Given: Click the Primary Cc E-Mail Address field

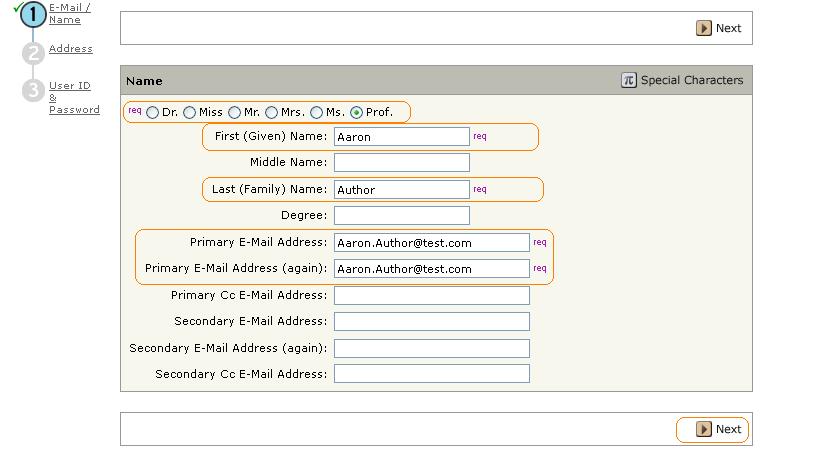Looking at the screenshot, I should [x=431, y=295].
